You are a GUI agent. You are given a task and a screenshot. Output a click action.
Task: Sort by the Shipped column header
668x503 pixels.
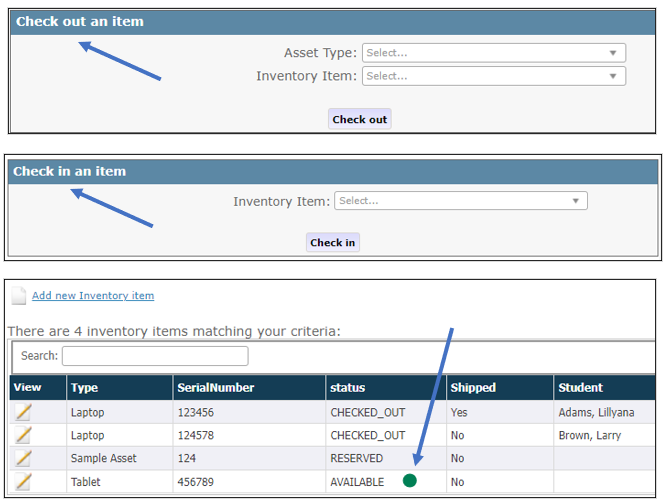click(500, 388)
